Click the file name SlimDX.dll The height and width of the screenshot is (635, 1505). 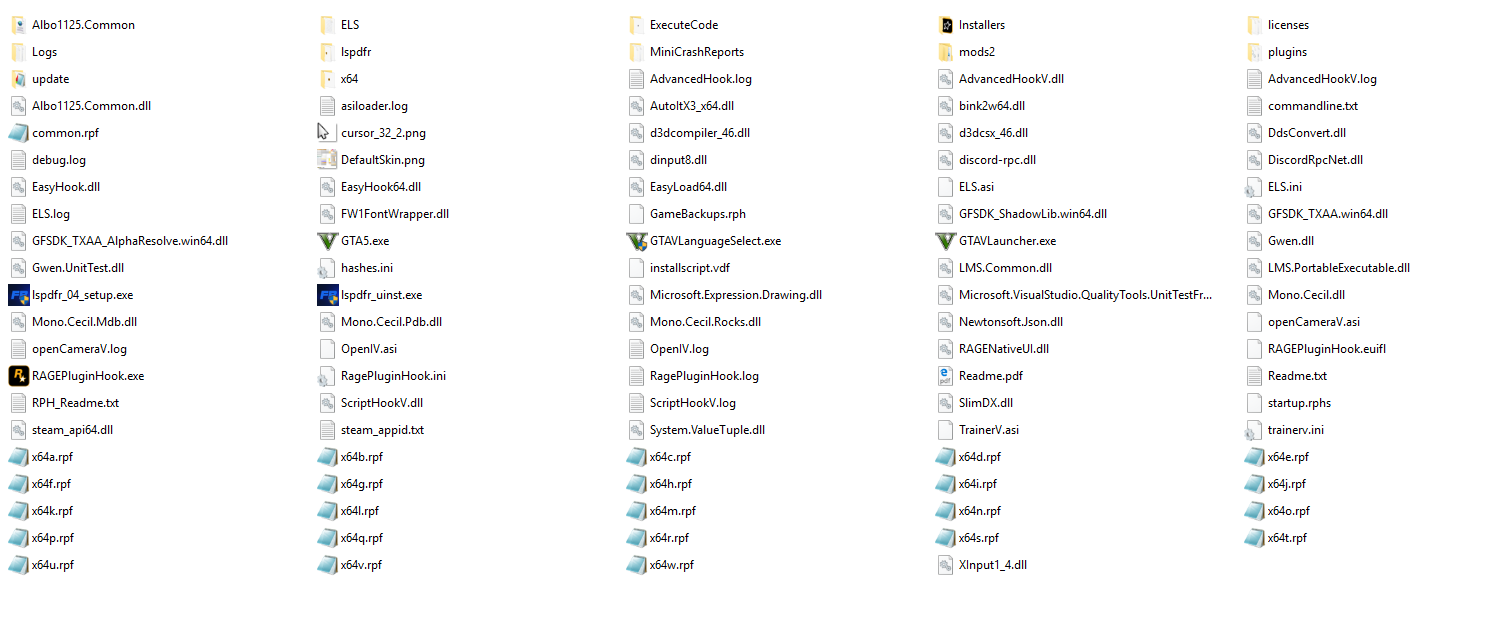tap(986, 403)
